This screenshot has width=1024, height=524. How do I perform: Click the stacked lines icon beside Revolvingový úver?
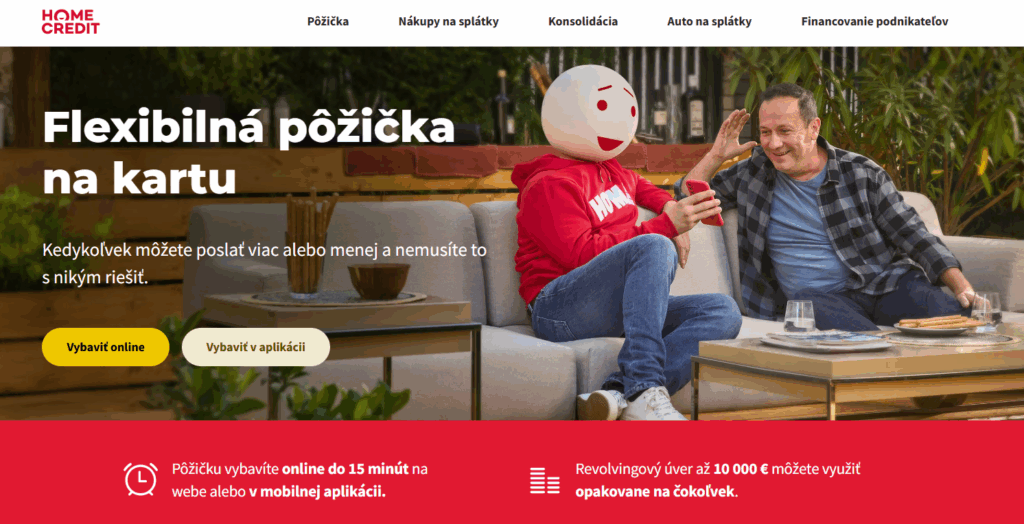pos(545,480)
